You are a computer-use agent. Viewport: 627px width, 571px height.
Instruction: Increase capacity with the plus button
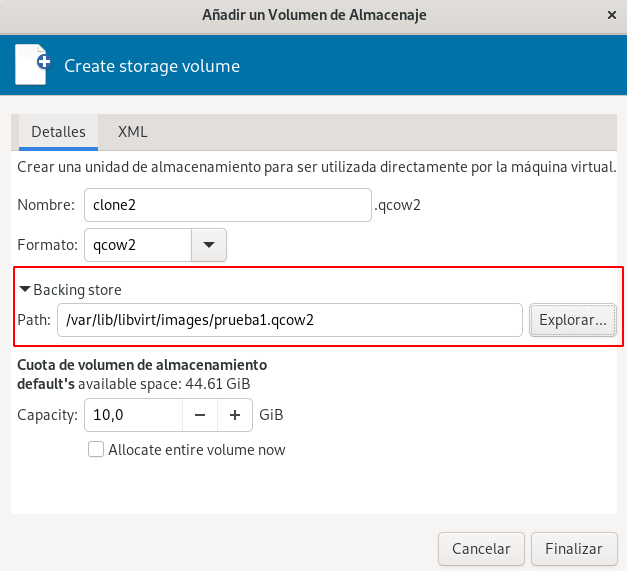click(235, 415)
